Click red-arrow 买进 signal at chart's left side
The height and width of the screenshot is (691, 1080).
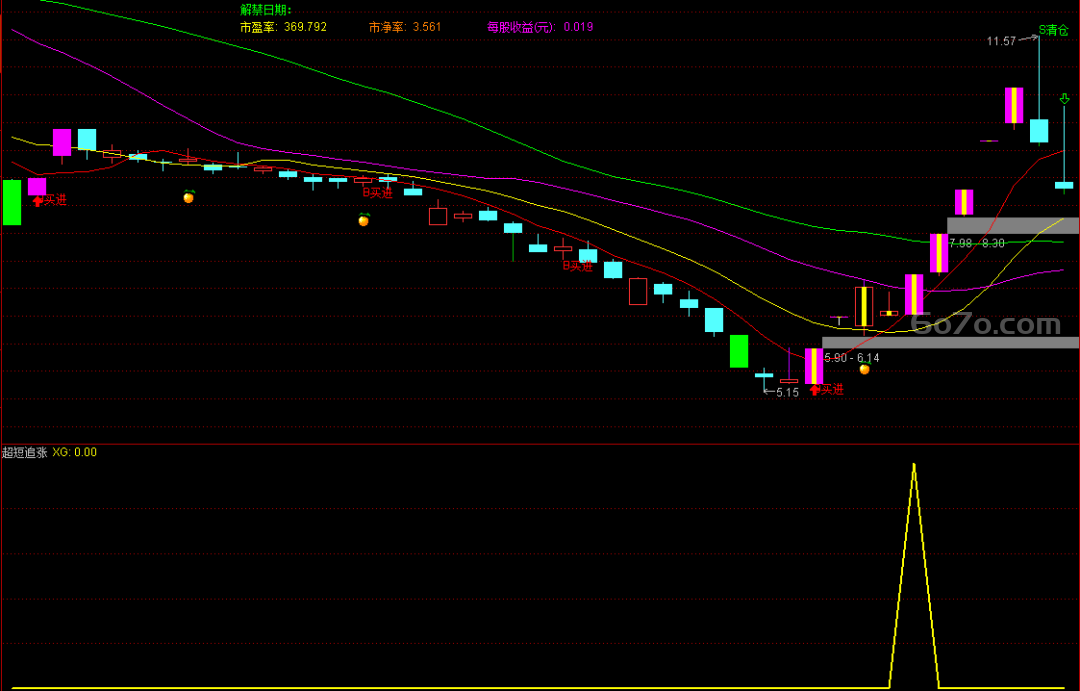click(50, 200)
